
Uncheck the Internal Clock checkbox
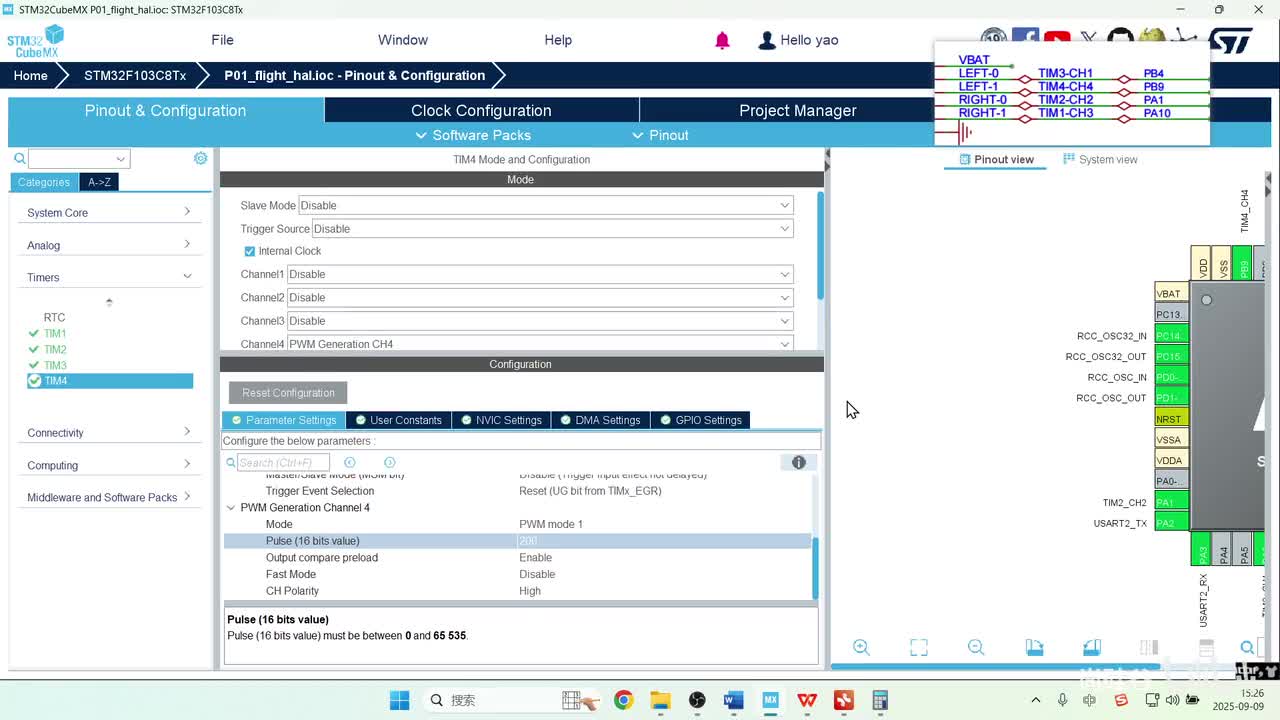coord(250,251)
